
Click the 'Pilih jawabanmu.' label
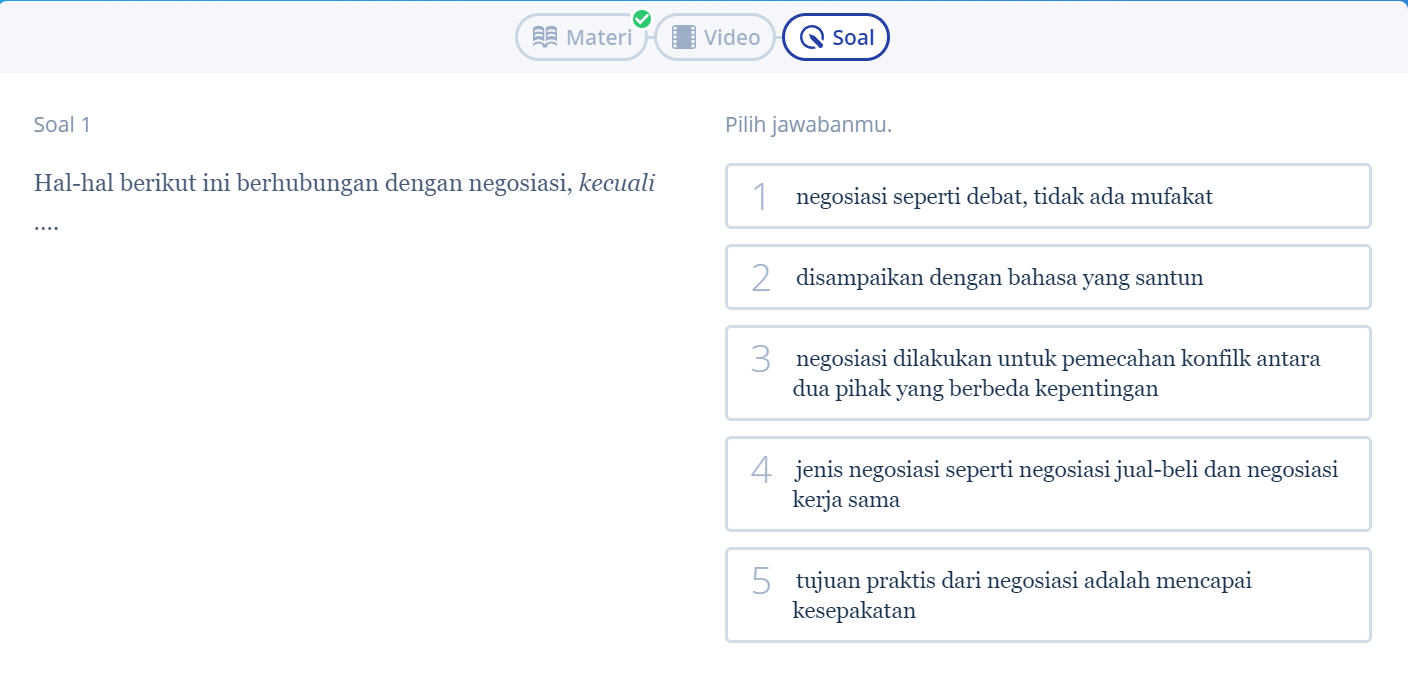tap(809, 126)
